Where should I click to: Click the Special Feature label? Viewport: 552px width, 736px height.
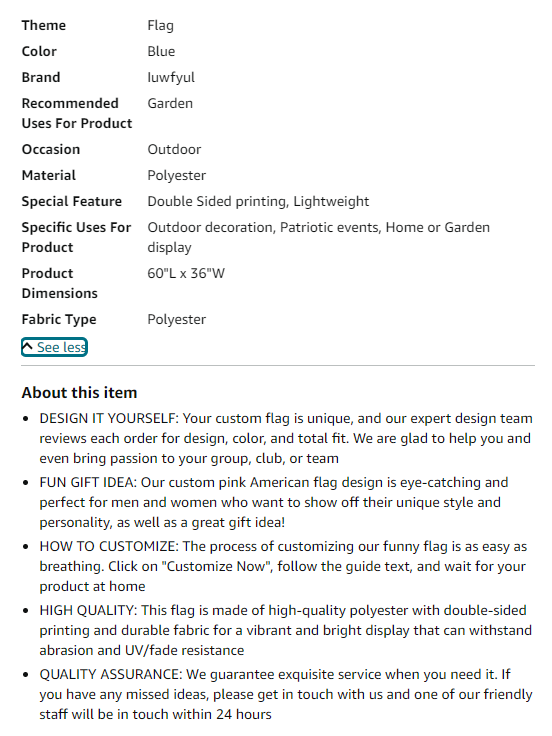(72, 201)
